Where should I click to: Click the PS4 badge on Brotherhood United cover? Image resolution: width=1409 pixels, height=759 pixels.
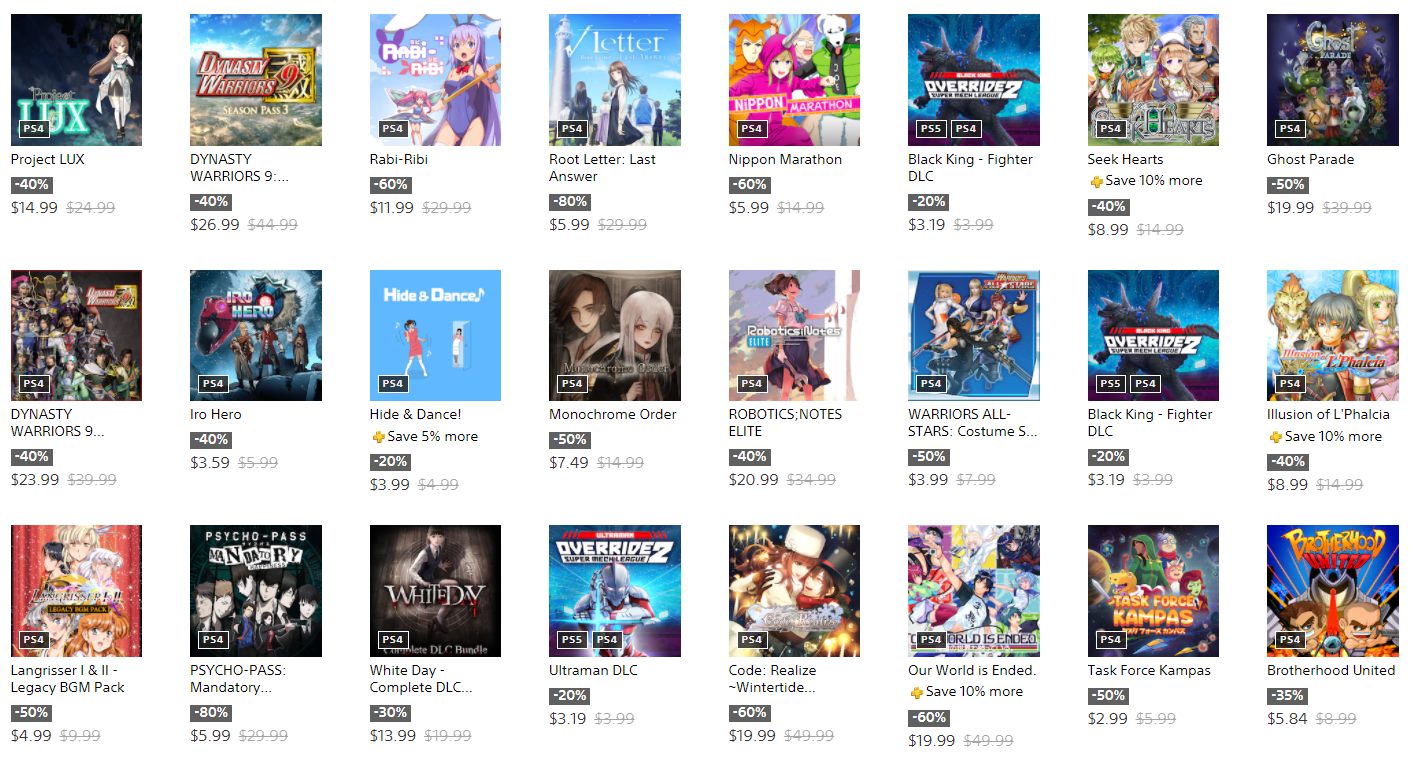click(x=1290, y=640)
